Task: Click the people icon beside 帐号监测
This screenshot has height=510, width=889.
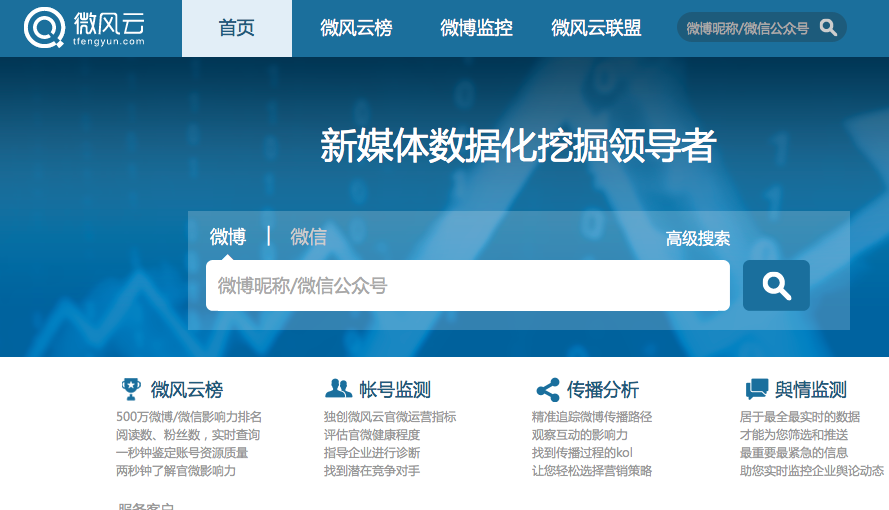Action: point(338,389)
